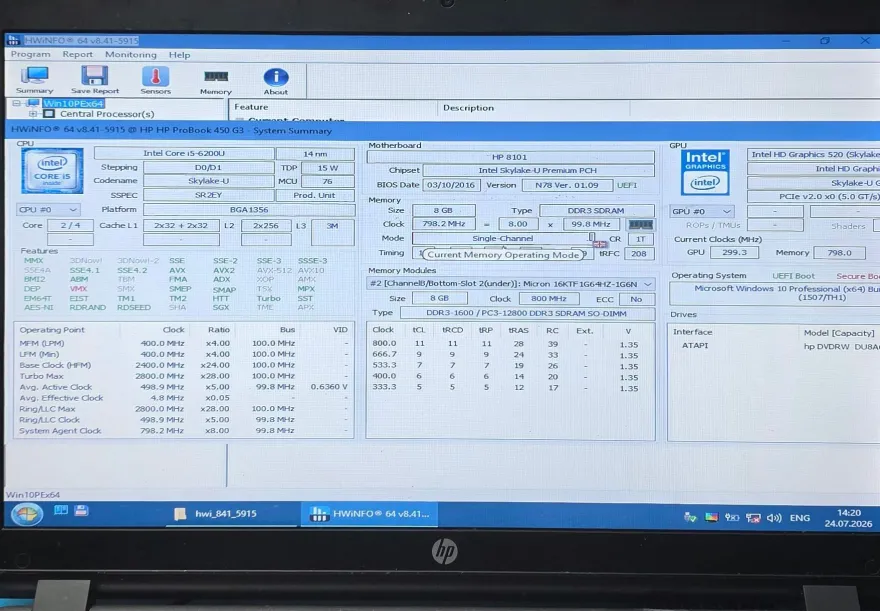This screenshot has height=611, width=880.
Task: Click the safely remove hardware tray icon
Action: [690, 517]
